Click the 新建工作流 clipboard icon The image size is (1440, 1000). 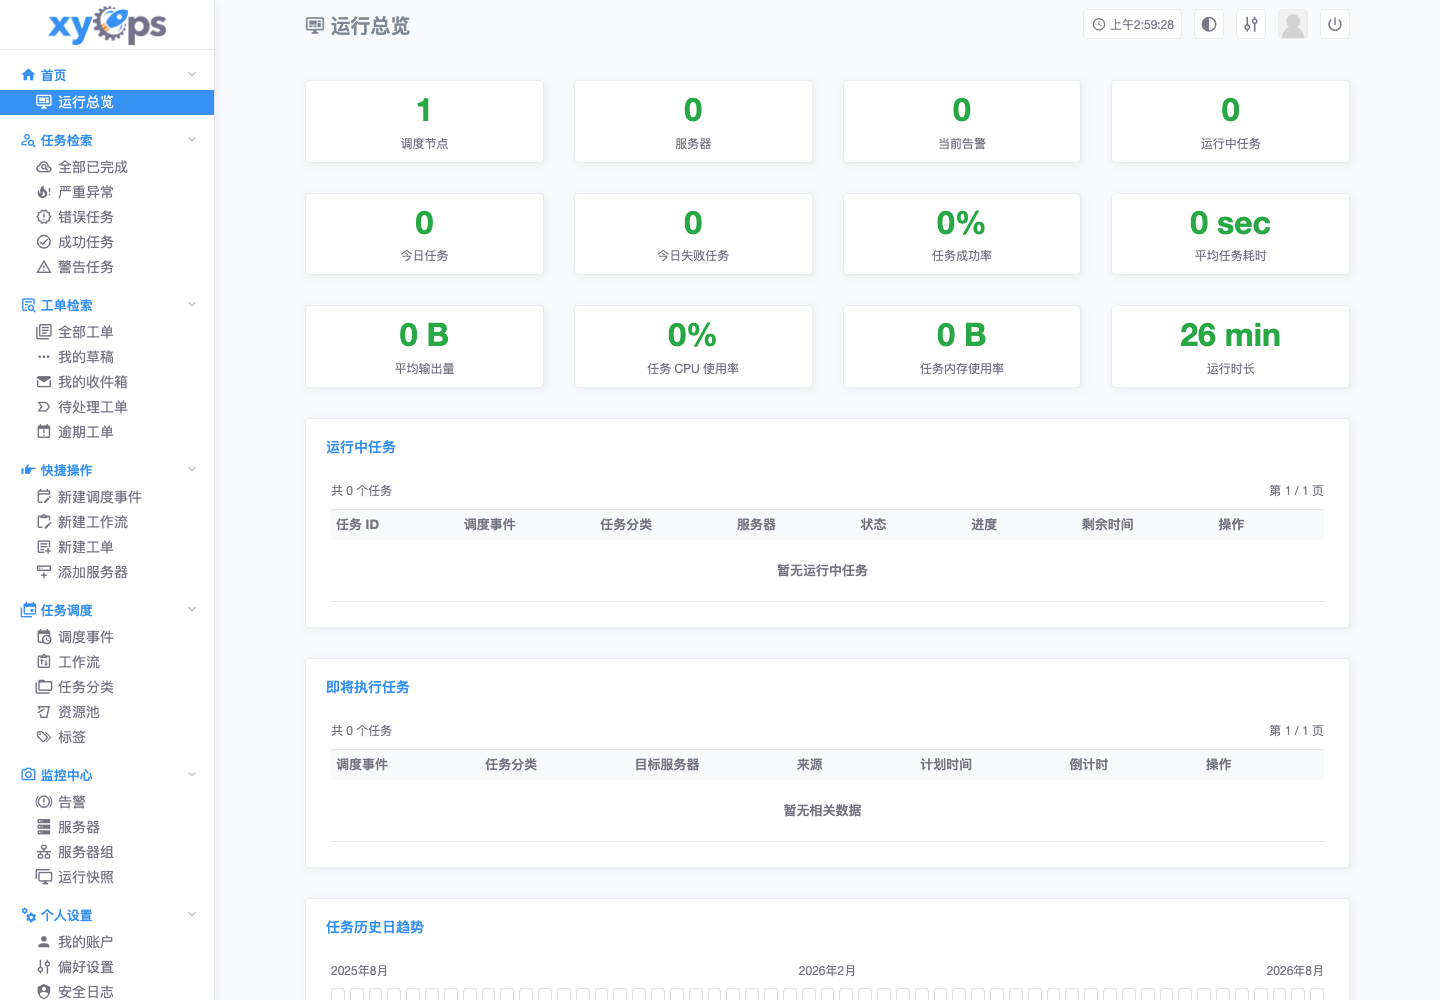click(44, 522)
